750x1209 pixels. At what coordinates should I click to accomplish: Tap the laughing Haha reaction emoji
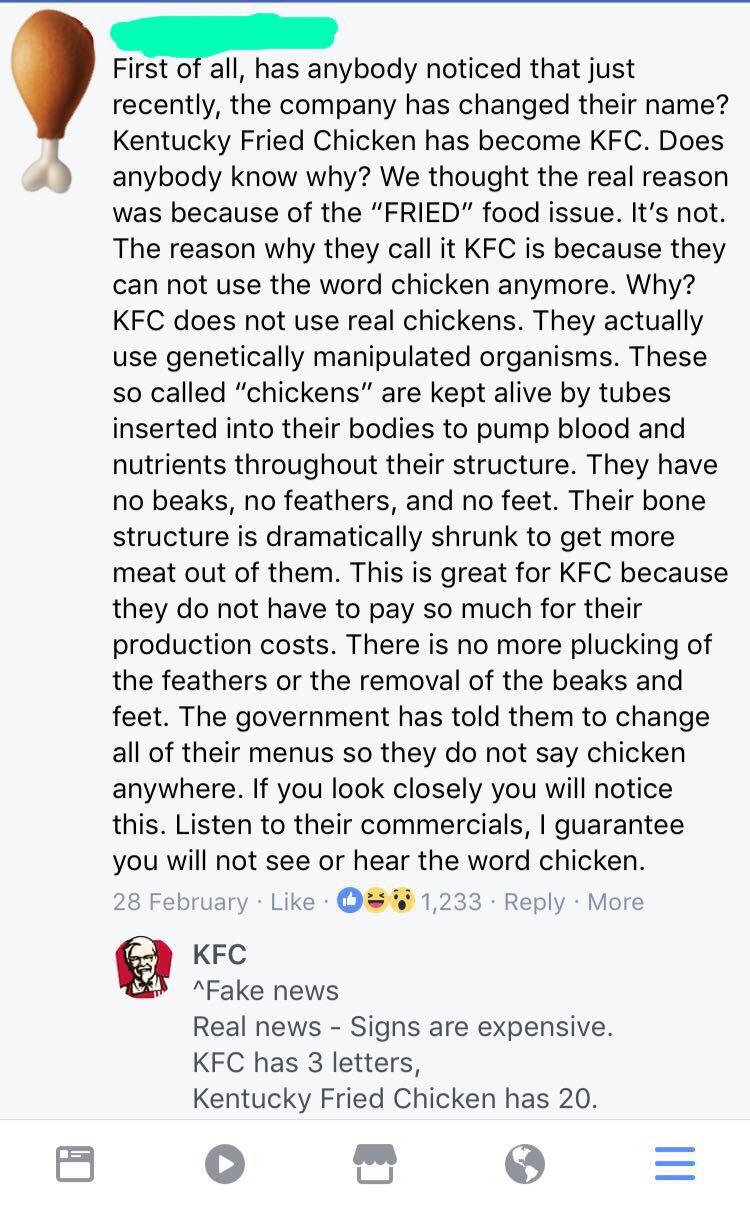tap(376, 901)
